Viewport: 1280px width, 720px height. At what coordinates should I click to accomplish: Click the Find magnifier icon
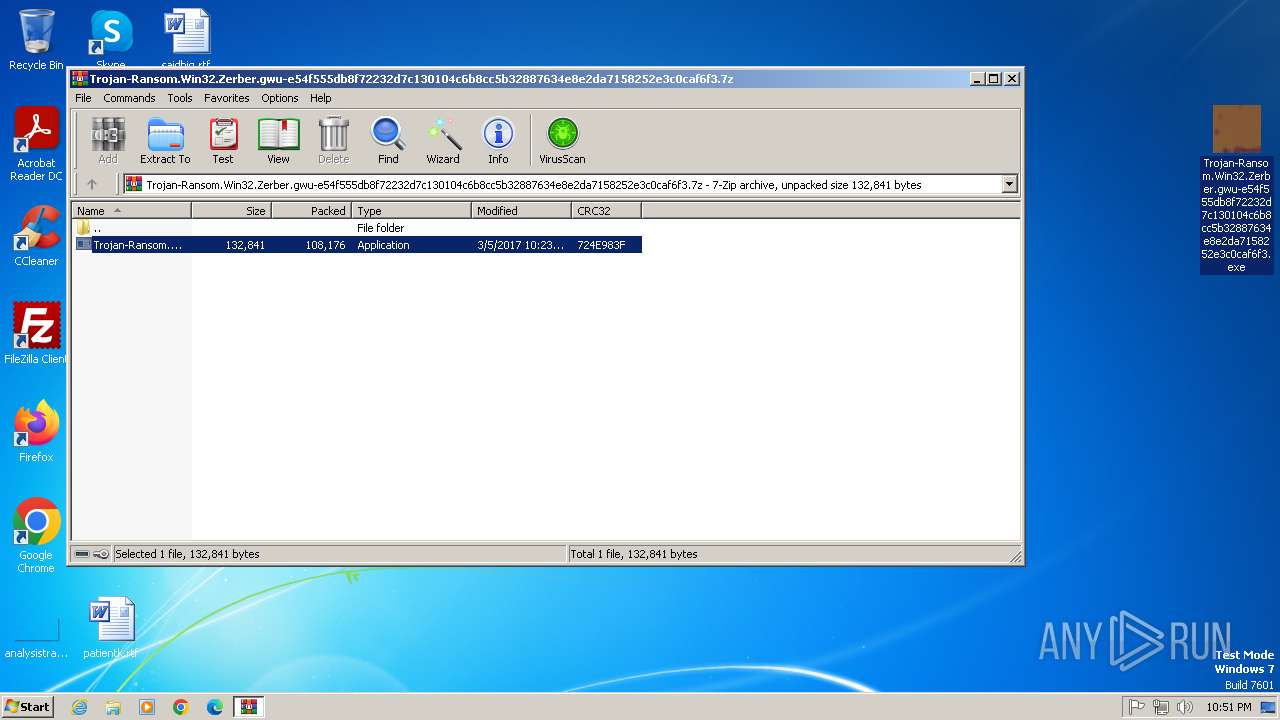click(x=388, y=140)
